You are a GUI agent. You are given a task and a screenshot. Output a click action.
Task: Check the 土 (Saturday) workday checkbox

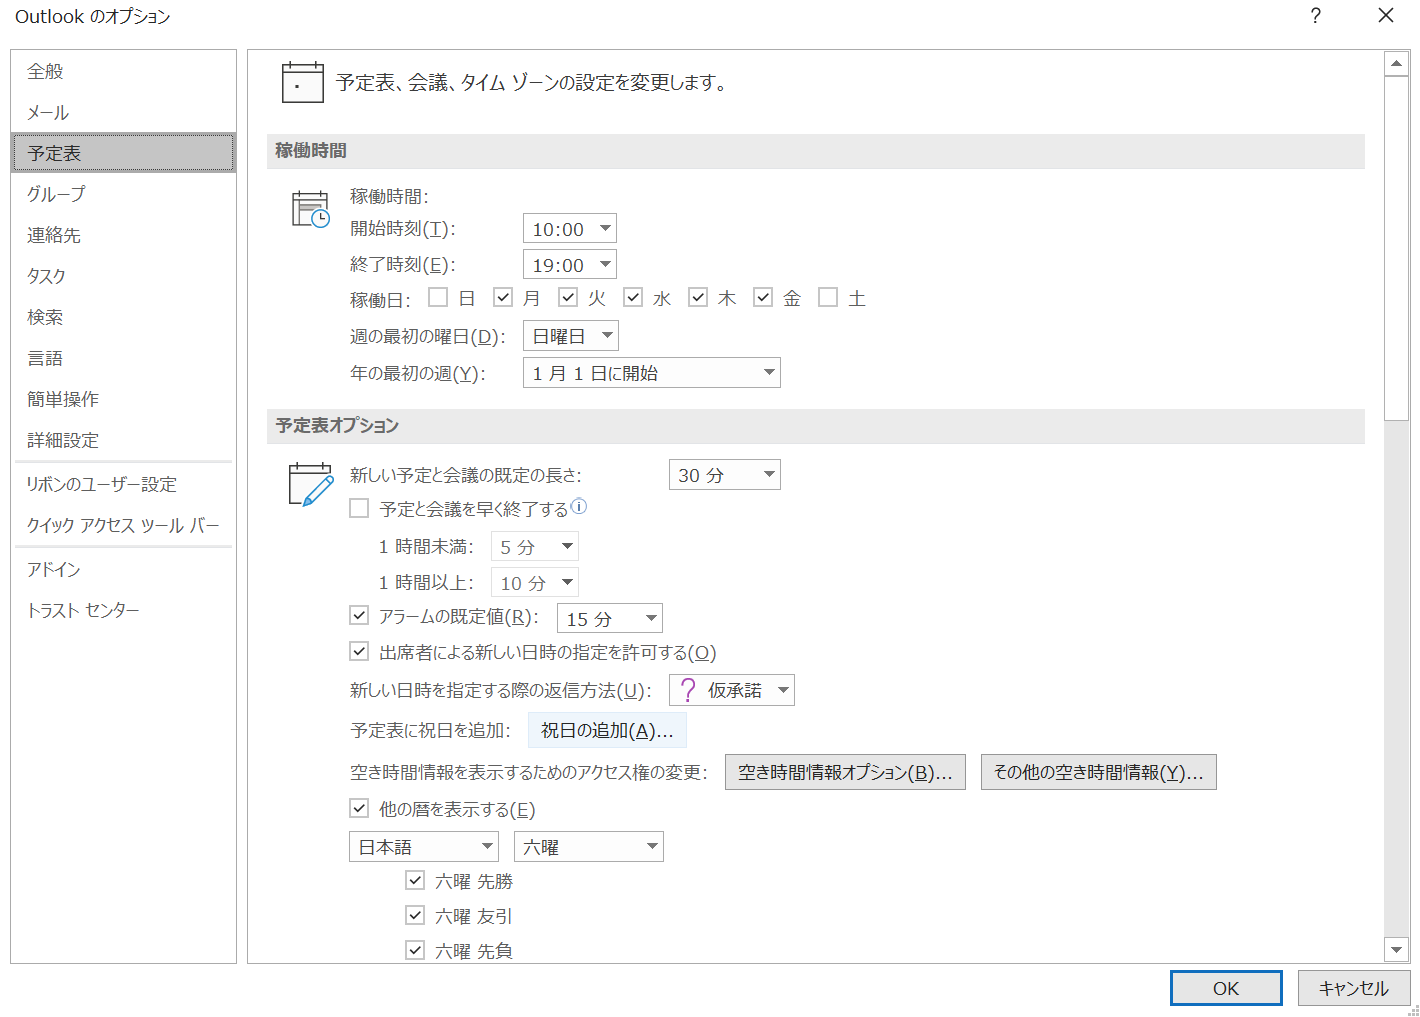click(x=828, y=297)
